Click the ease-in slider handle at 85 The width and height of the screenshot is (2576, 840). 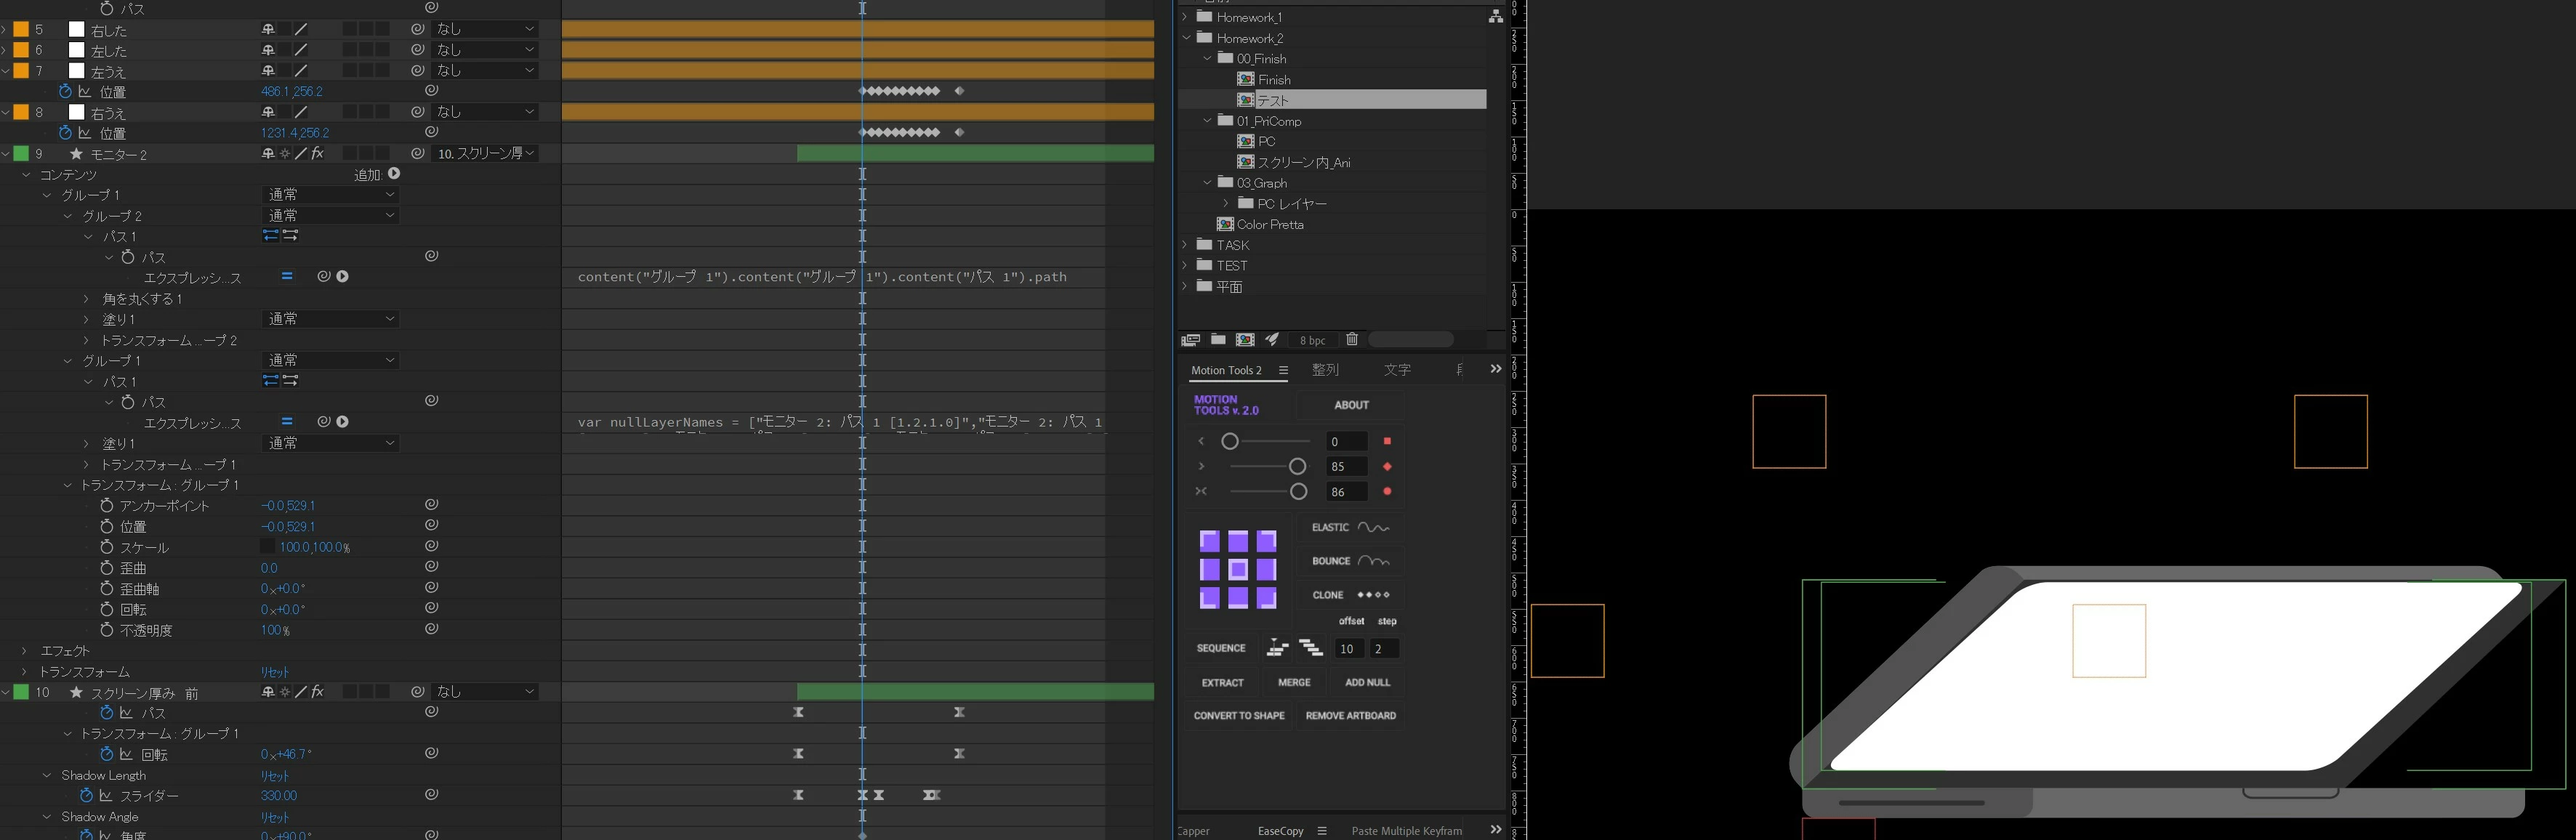click(1297, 467)
